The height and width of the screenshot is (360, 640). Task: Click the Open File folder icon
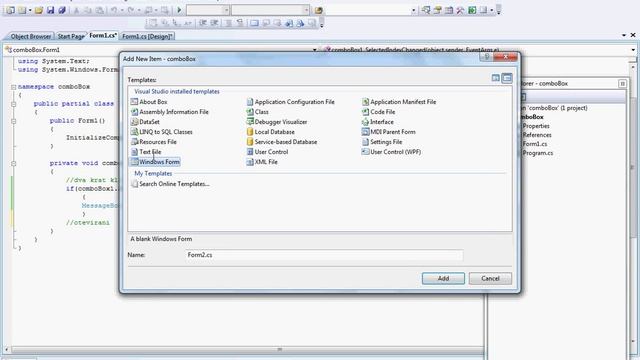click(x=39, y=10)
